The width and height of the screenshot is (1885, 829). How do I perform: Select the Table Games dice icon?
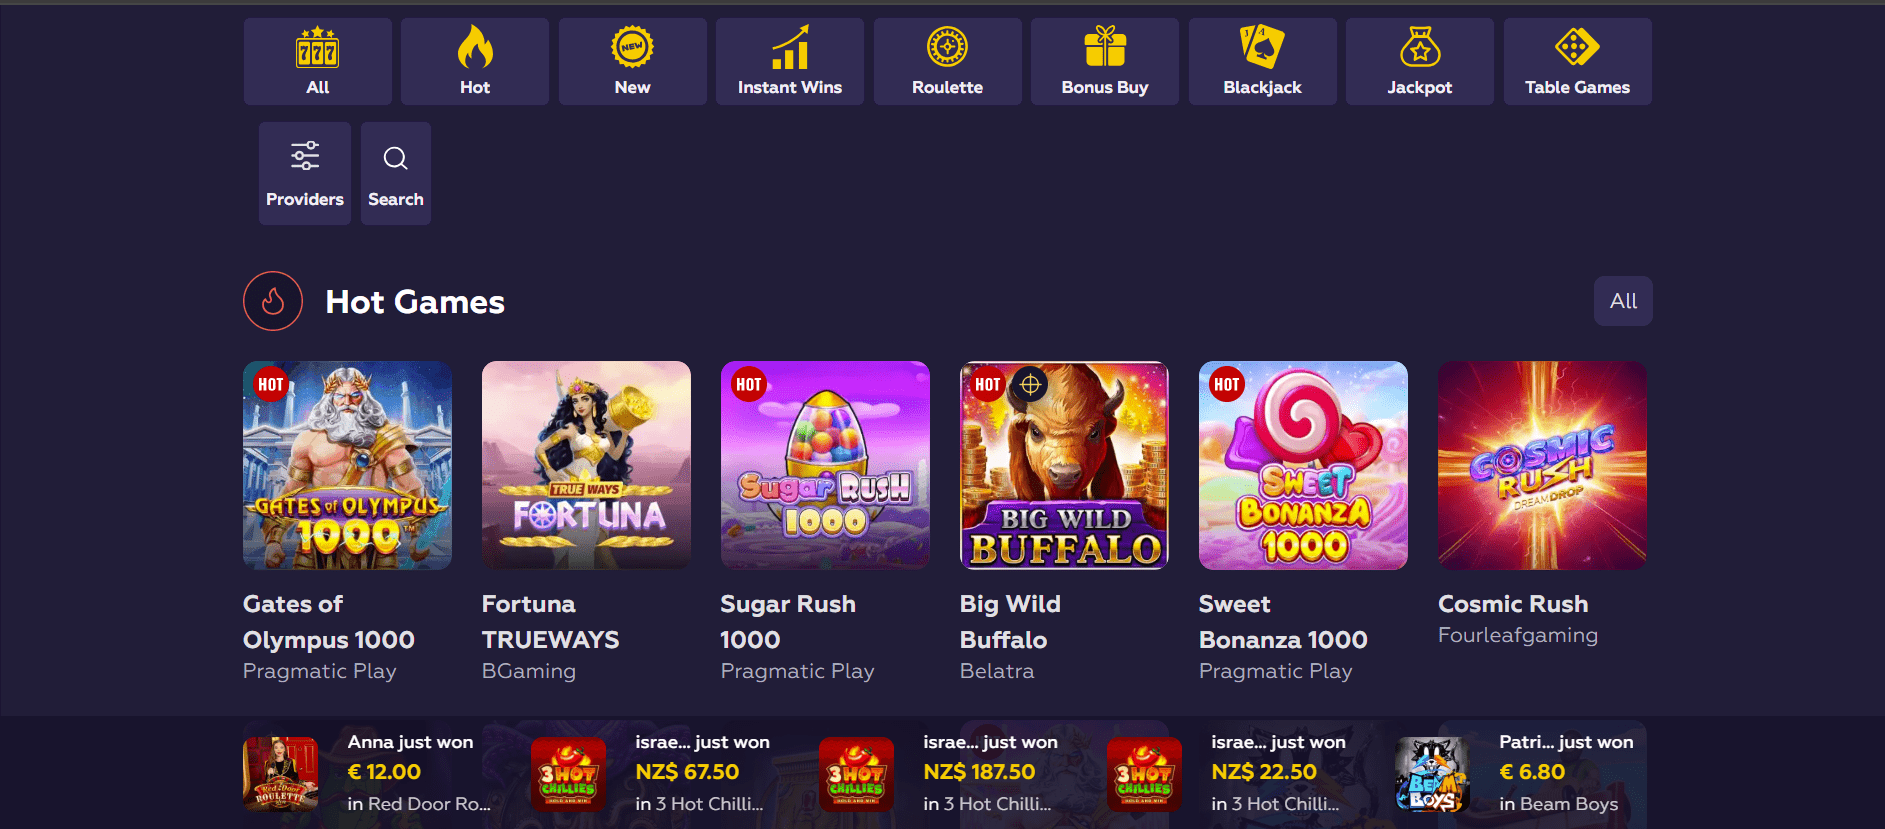pos(1577,47)
